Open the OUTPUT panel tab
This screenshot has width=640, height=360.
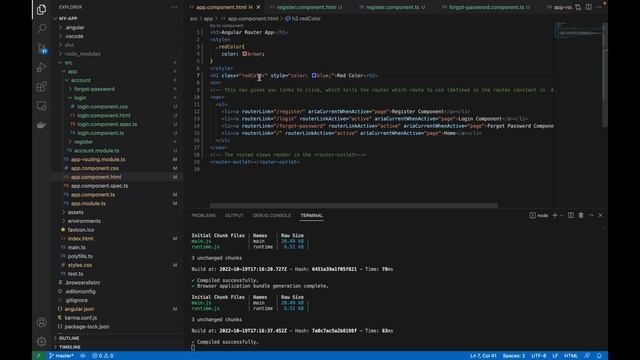(234, 215)
